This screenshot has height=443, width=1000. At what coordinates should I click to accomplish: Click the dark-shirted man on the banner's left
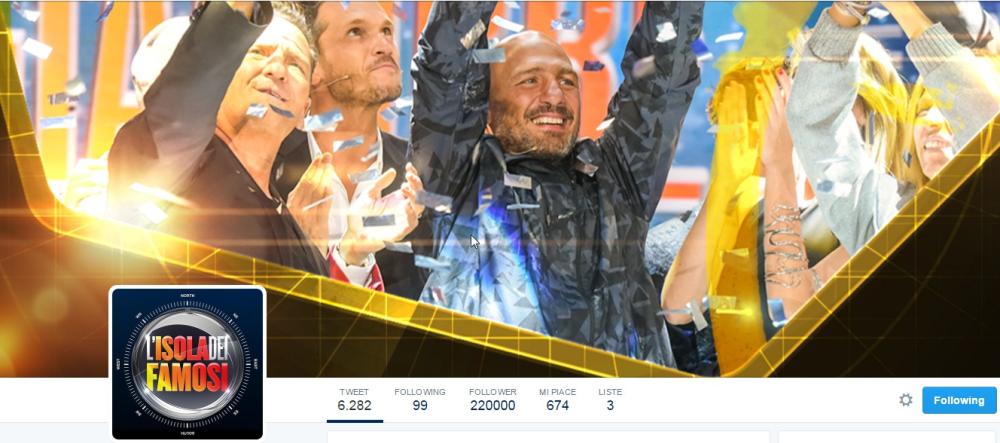click(x=217, y=140)
